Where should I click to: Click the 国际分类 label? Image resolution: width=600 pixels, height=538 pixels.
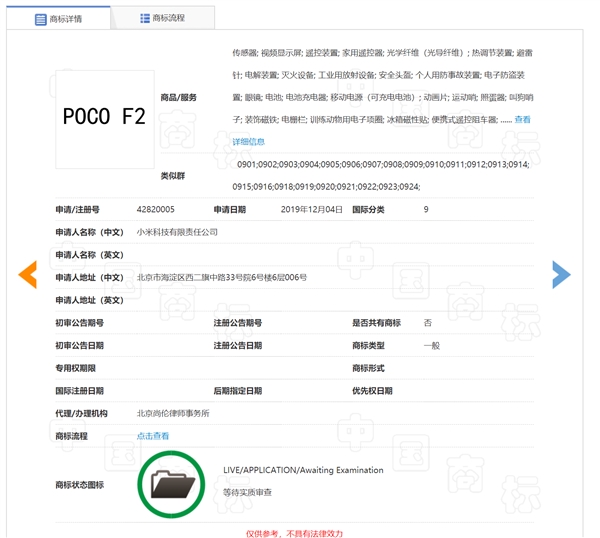click(368, 210)
